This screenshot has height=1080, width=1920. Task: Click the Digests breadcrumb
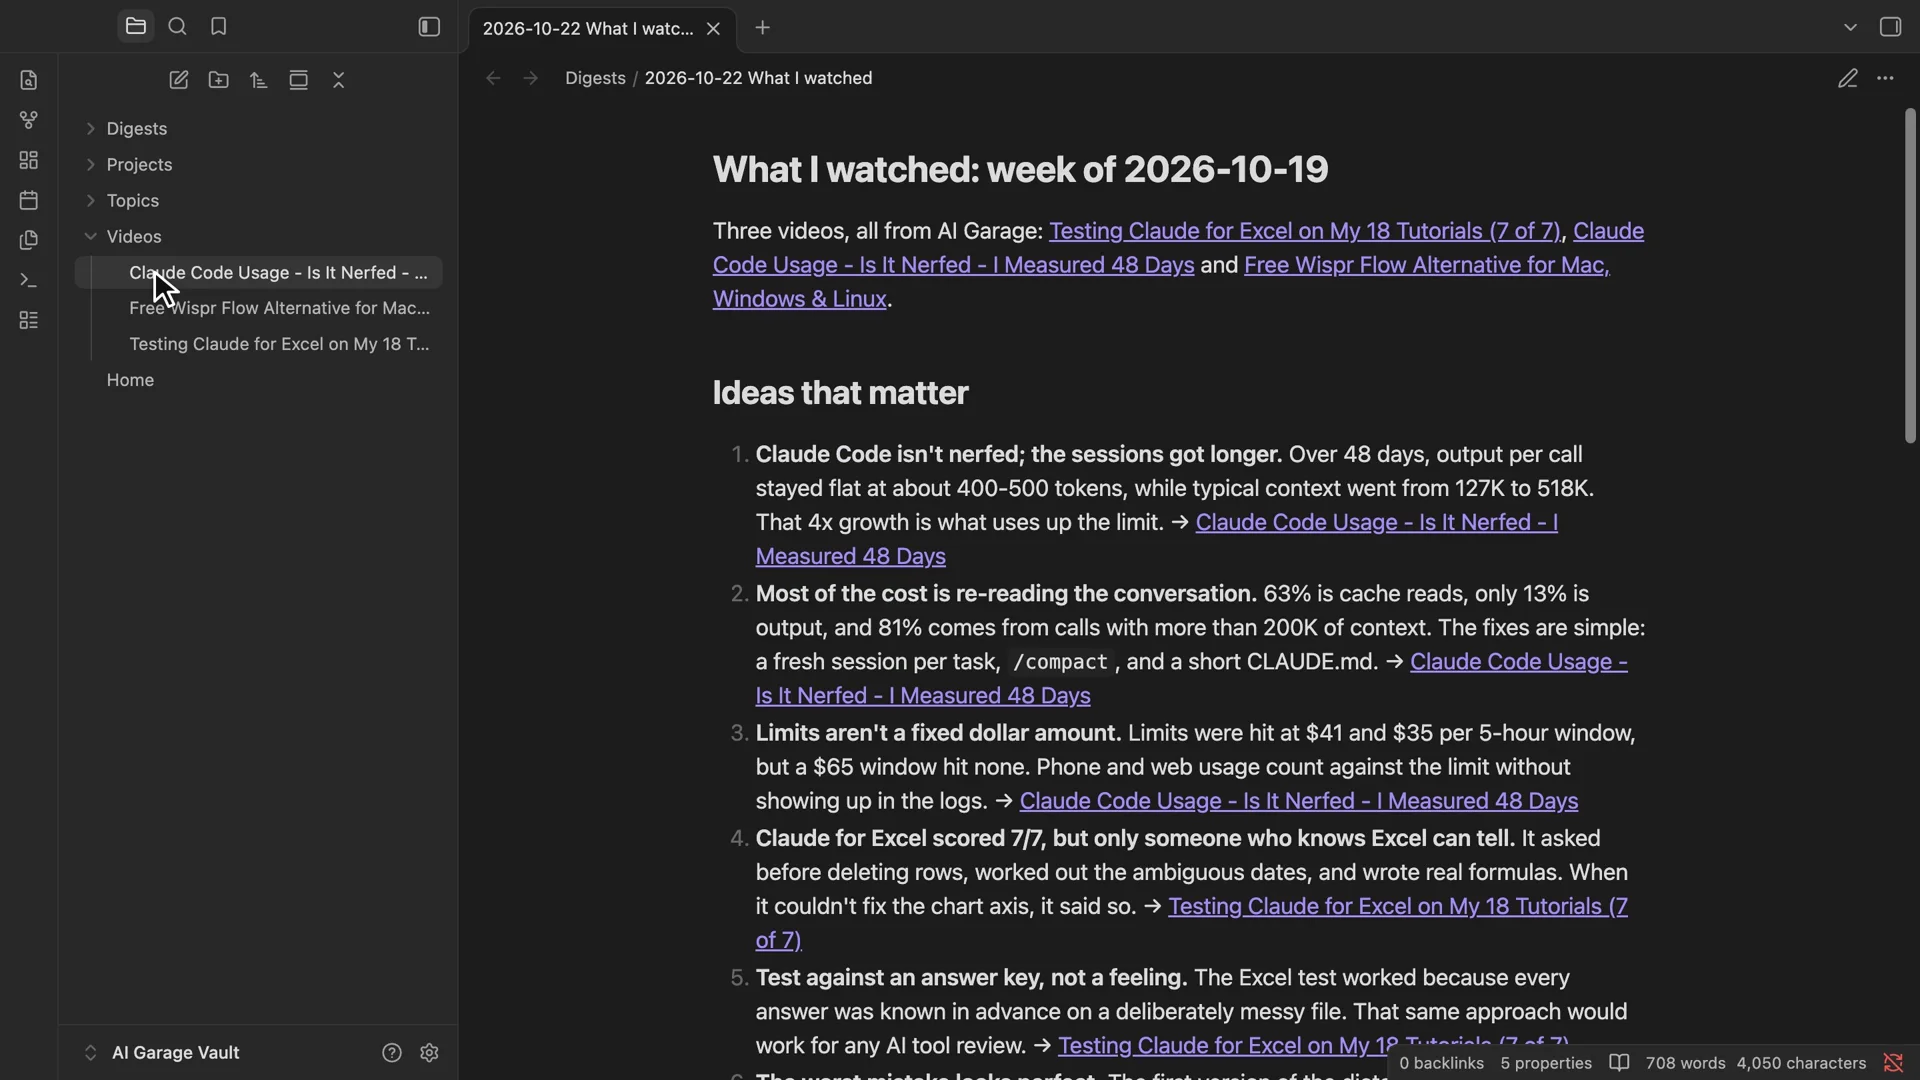(x=595, y=78)
